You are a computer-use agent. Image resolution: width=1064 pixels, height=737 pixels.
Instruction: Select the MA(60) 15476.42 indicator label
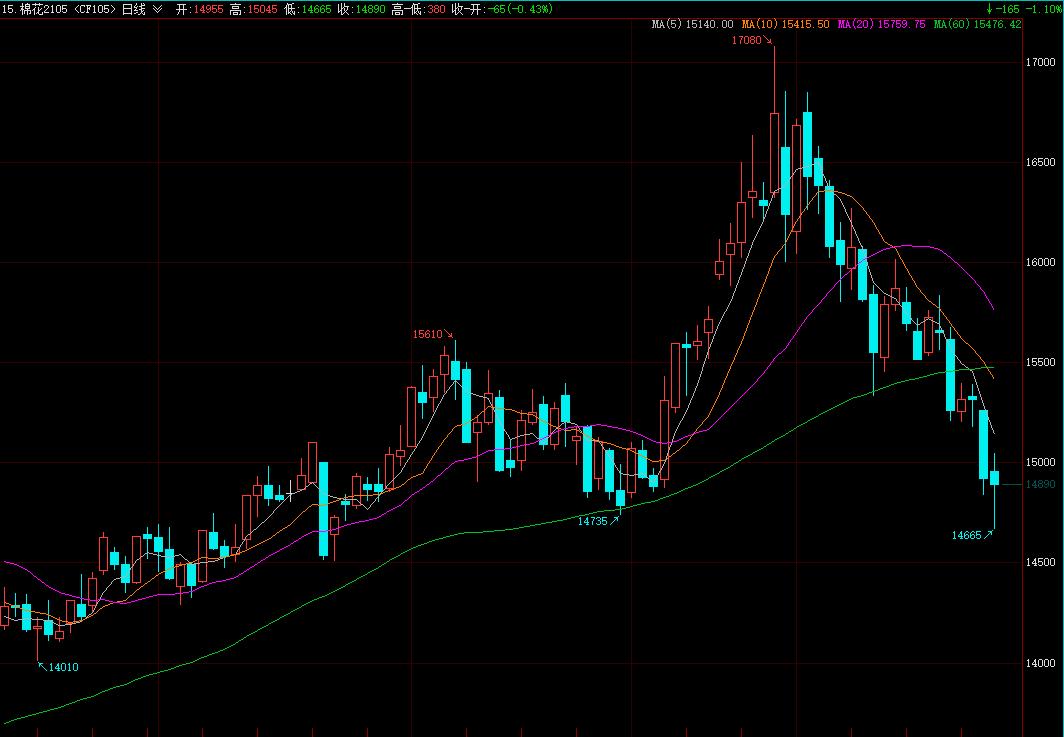pos(977,24)
